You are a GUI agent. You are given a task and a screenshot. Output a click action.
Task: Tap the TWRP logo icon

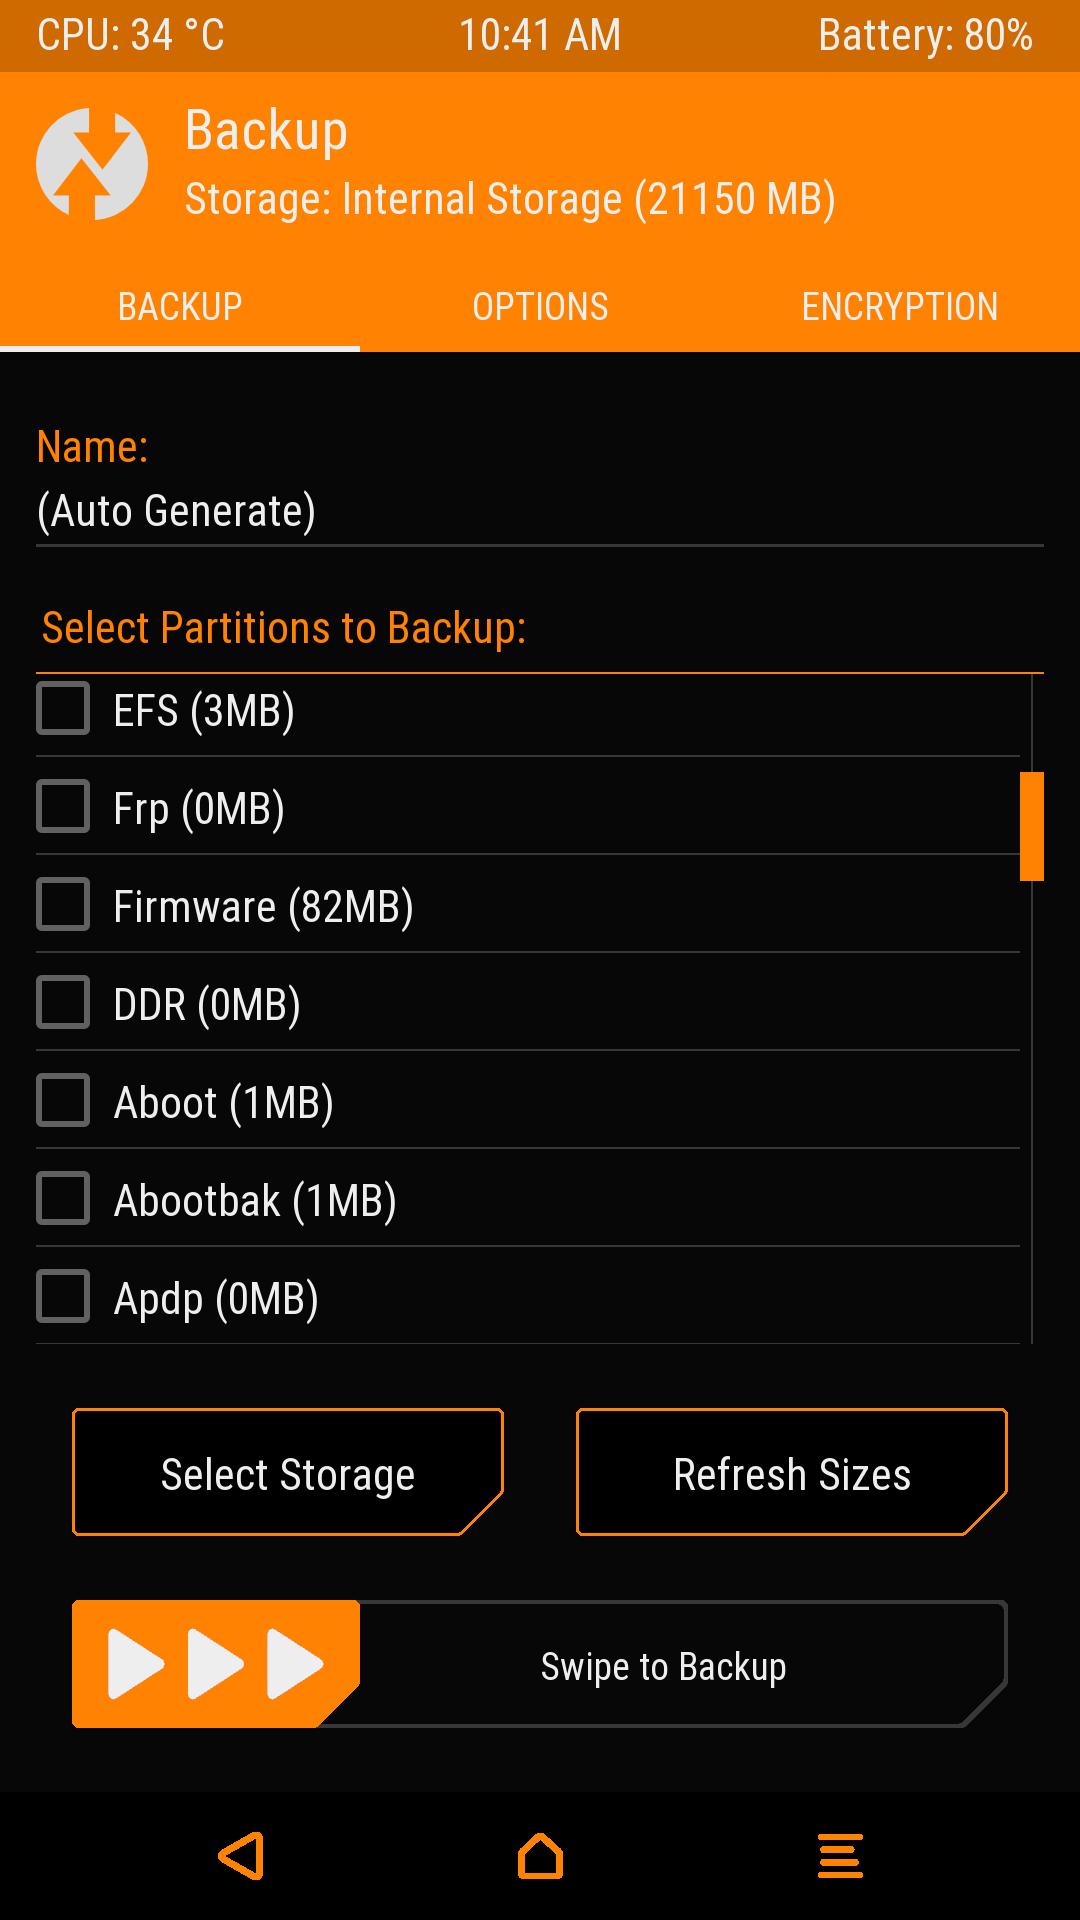(x=92, y=164)
